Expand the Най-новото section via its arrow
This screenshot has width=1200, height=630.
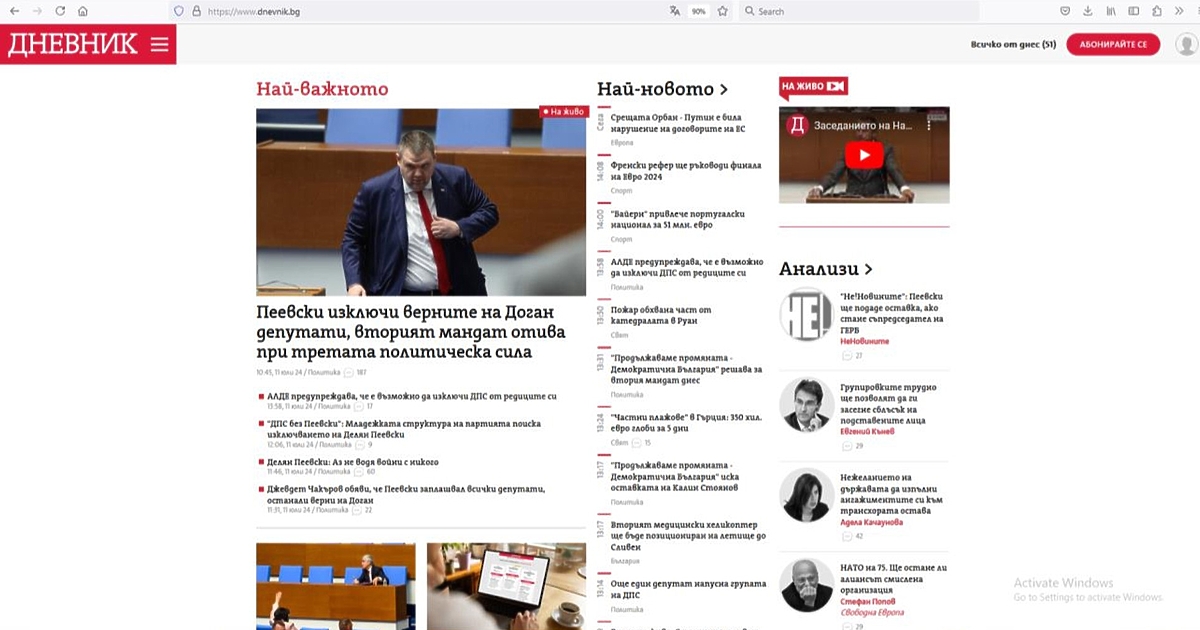coord(725,88)
